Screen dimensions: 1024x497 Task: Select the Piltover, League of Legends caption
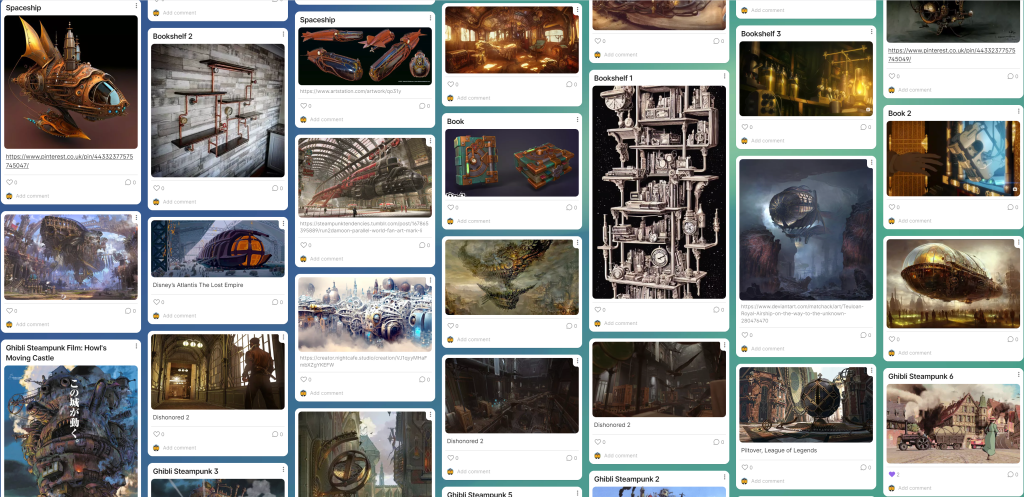(x=779, y=450)
